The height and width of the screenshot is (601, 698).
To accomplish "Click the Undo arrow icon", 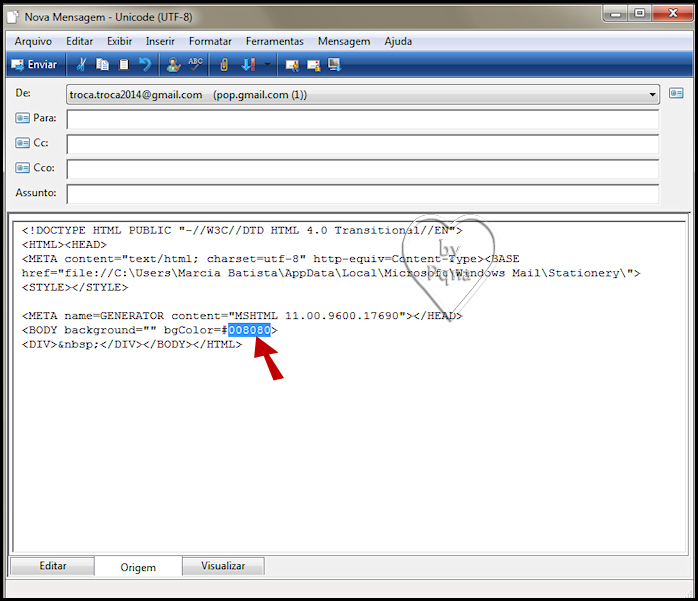I will [x=145, y=65].
